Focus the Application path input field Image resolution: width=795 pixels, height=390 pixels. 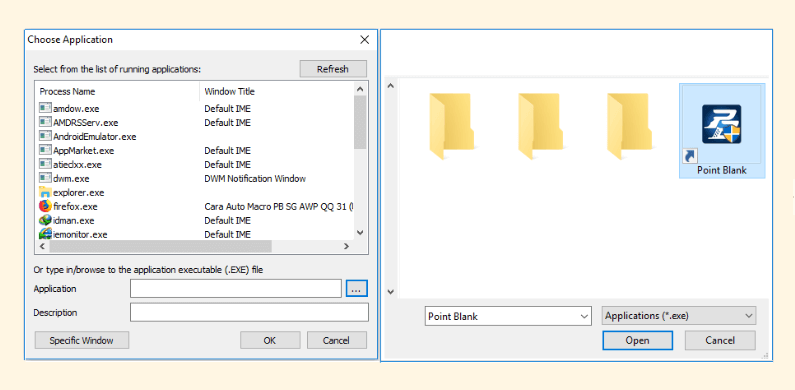pyautogui.click(x=236, y=289)
